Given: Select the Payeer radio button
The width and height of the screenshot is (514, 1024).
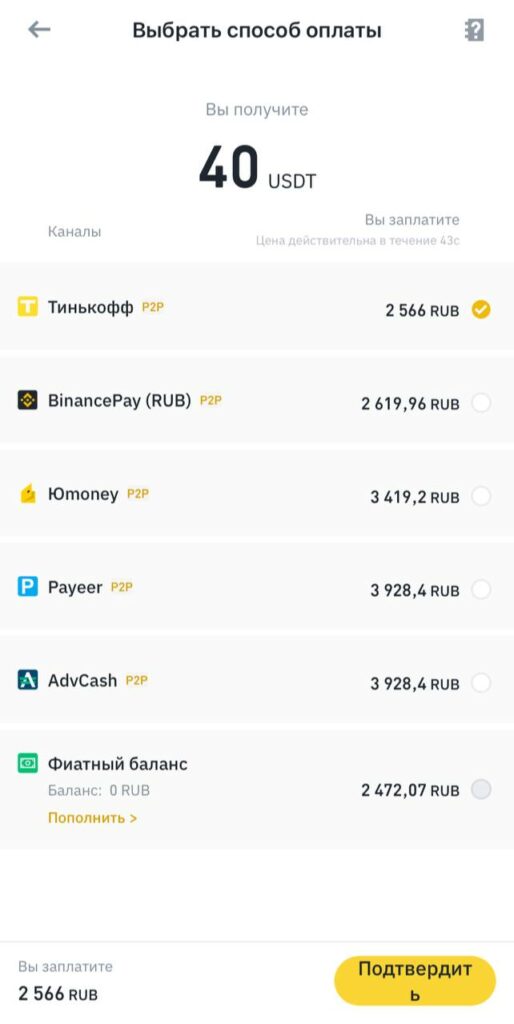Looking at the screenshot, I should (481, 590).
